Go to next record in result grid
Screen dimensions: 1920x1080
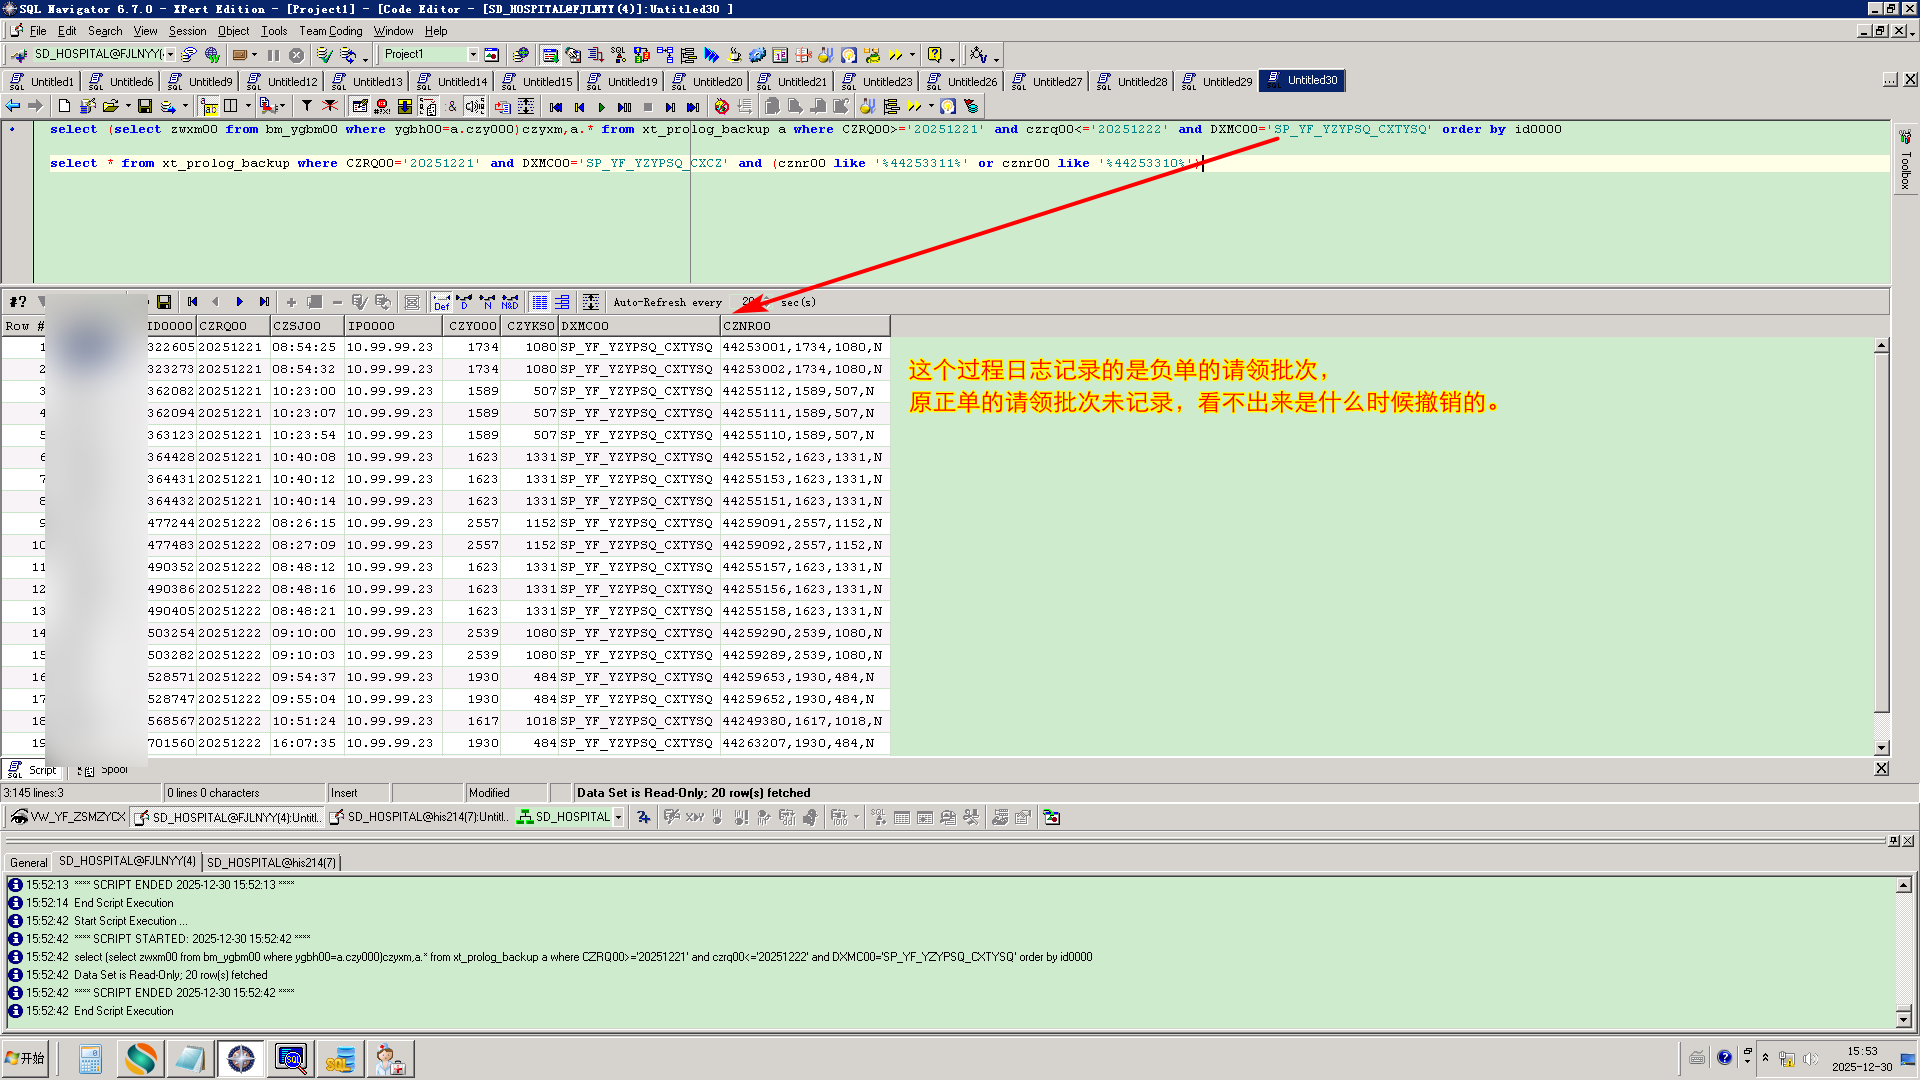click(240, 302)
